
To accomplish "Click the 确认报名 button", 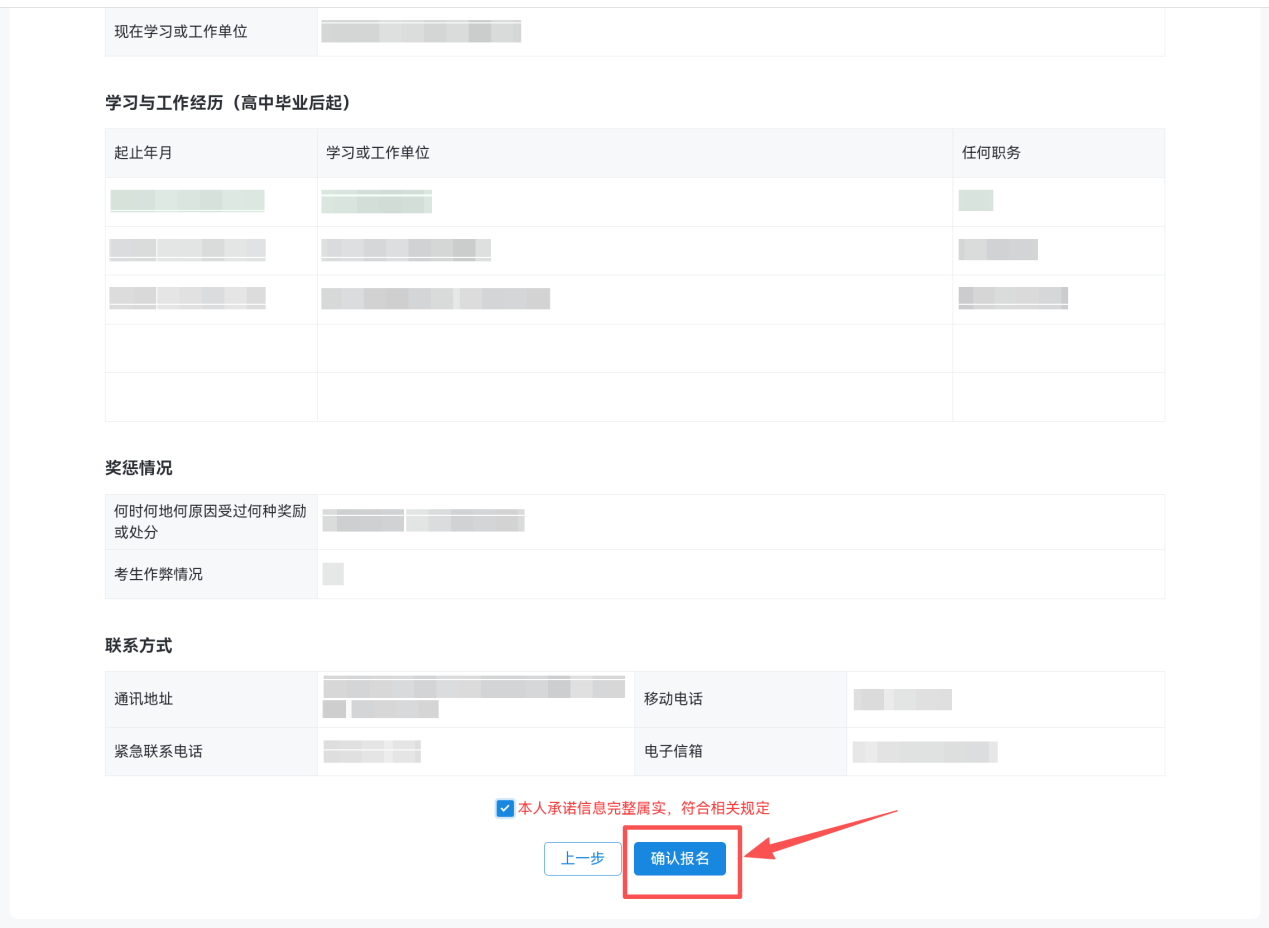I will [680, 859].
